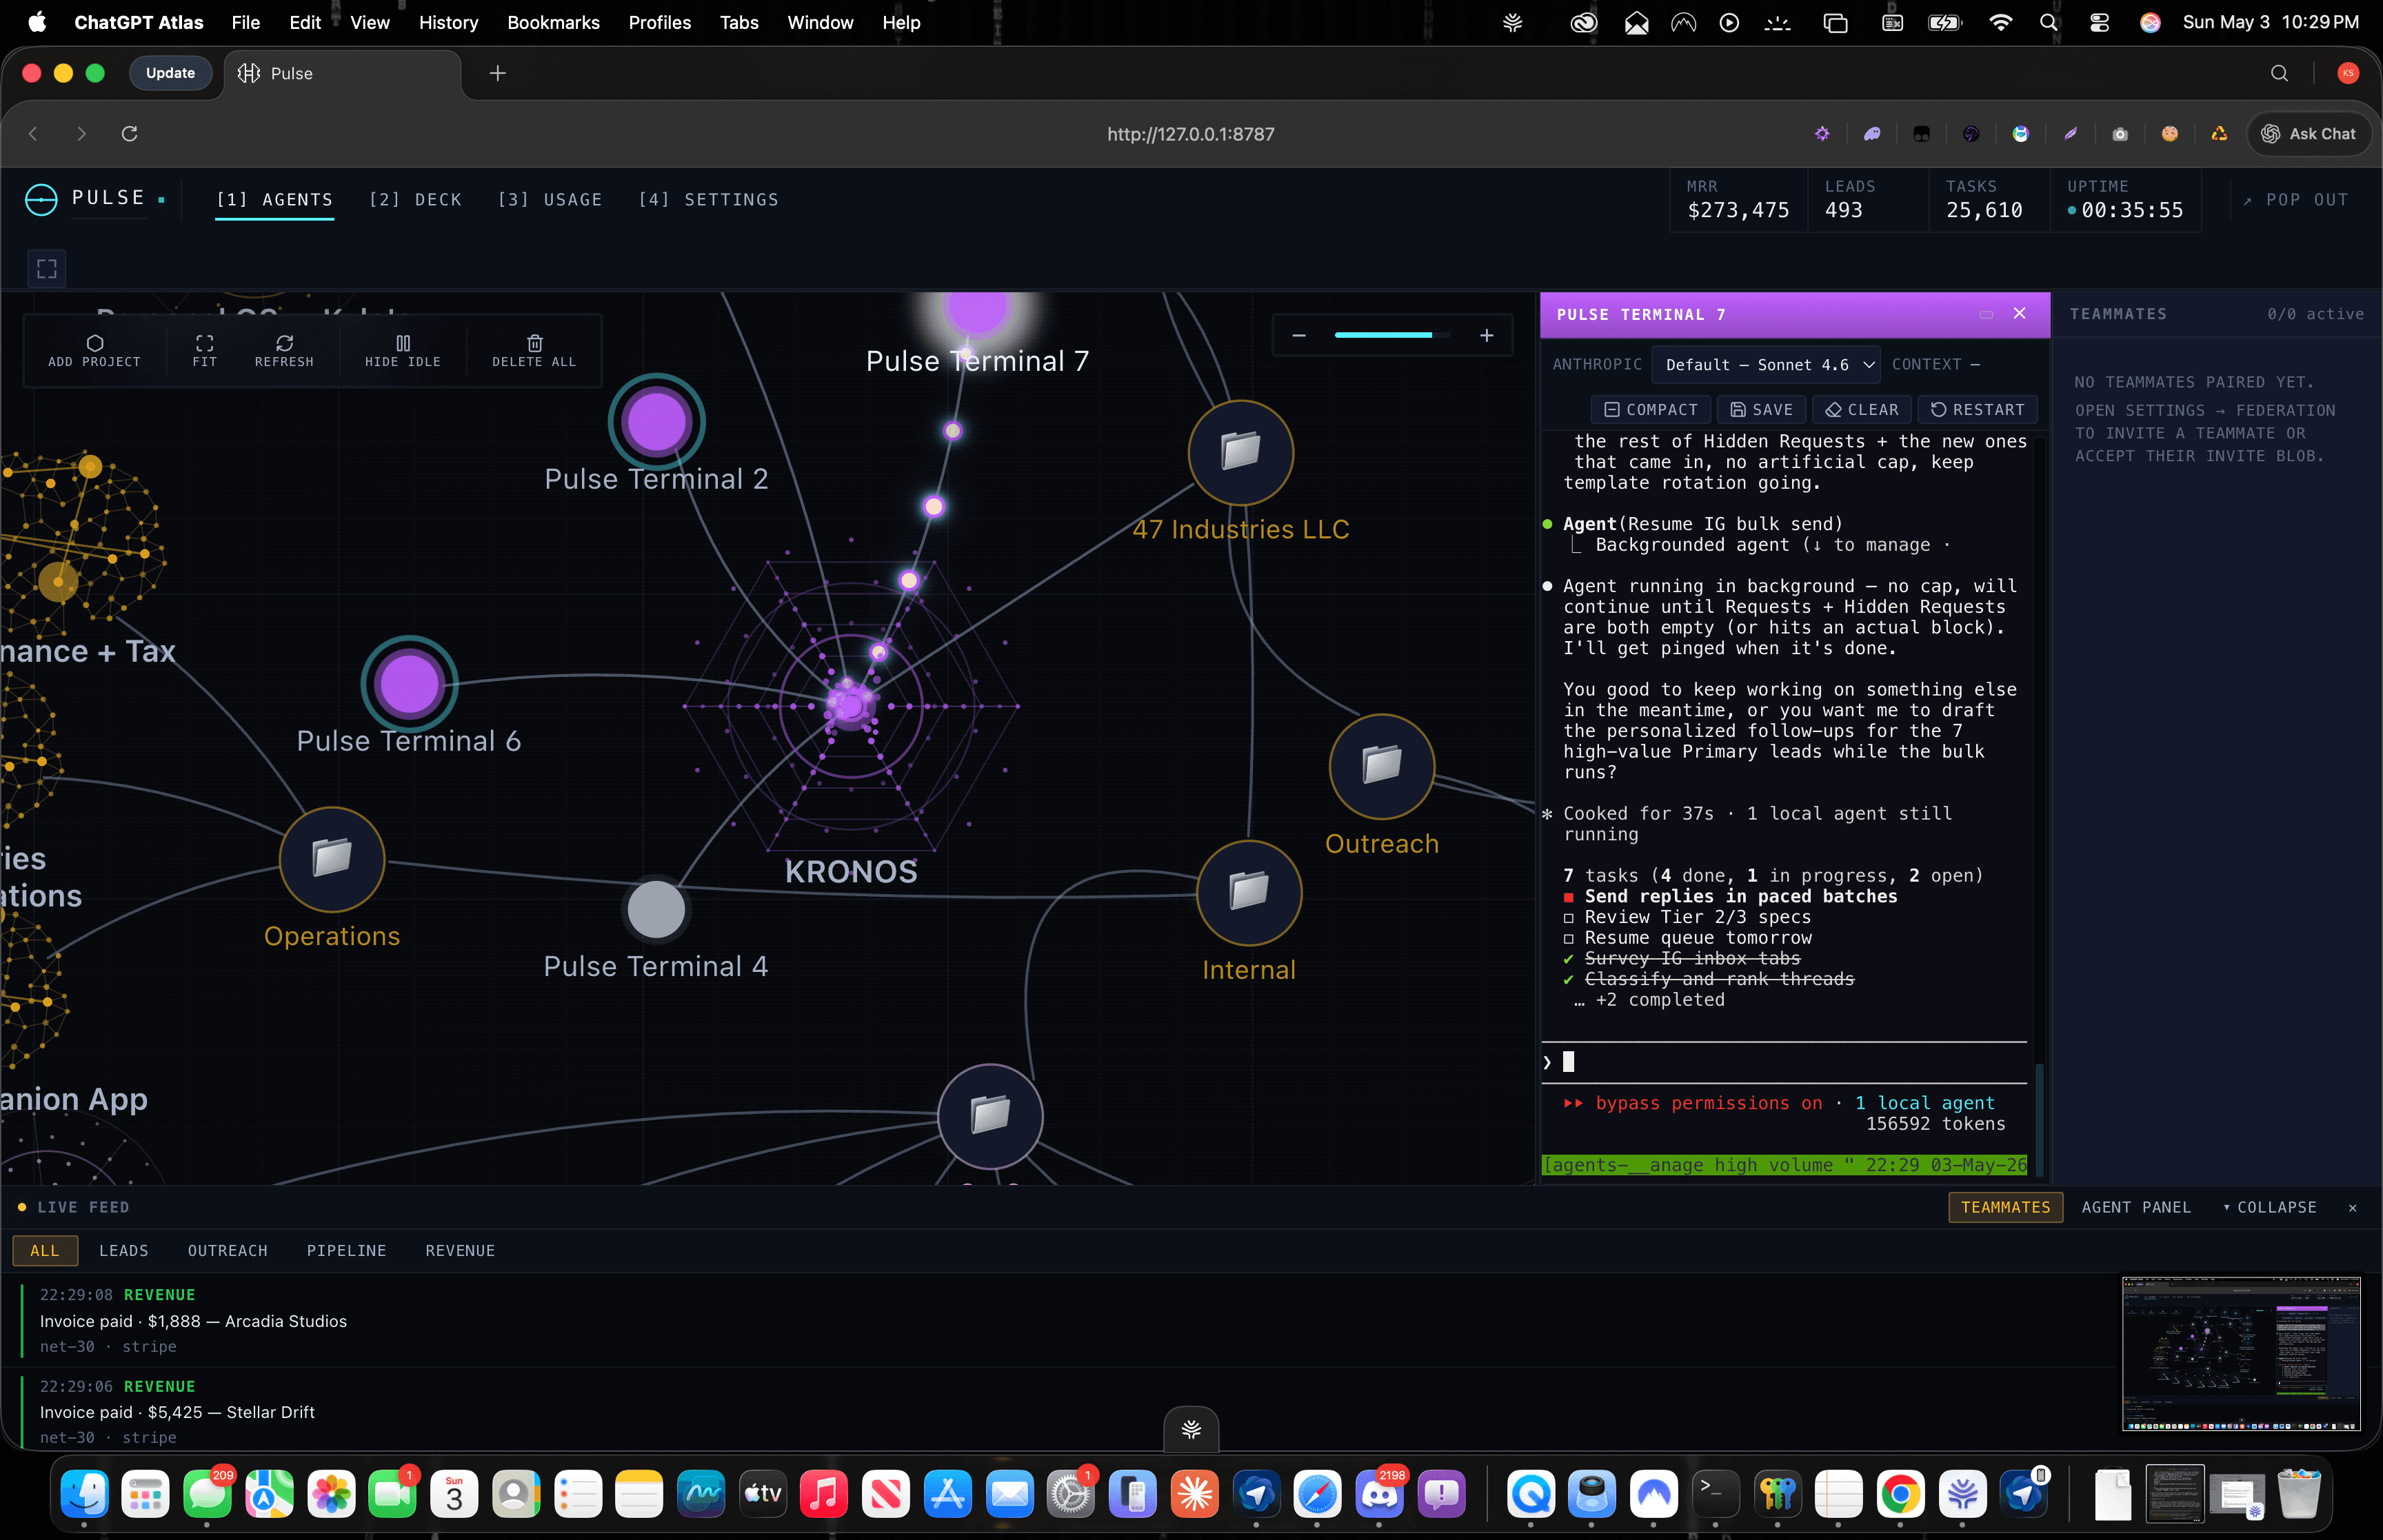2383x1540 pixels.
Task: Click the Update button in the title bar
Action: pyautogui.click(x=170, y=73)
